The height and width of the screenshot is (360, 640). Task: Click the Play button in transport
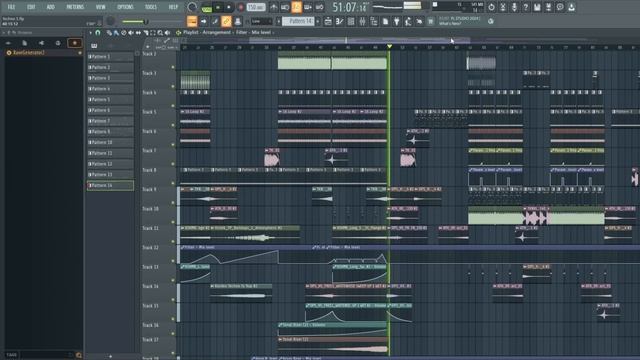coord(218,7)
